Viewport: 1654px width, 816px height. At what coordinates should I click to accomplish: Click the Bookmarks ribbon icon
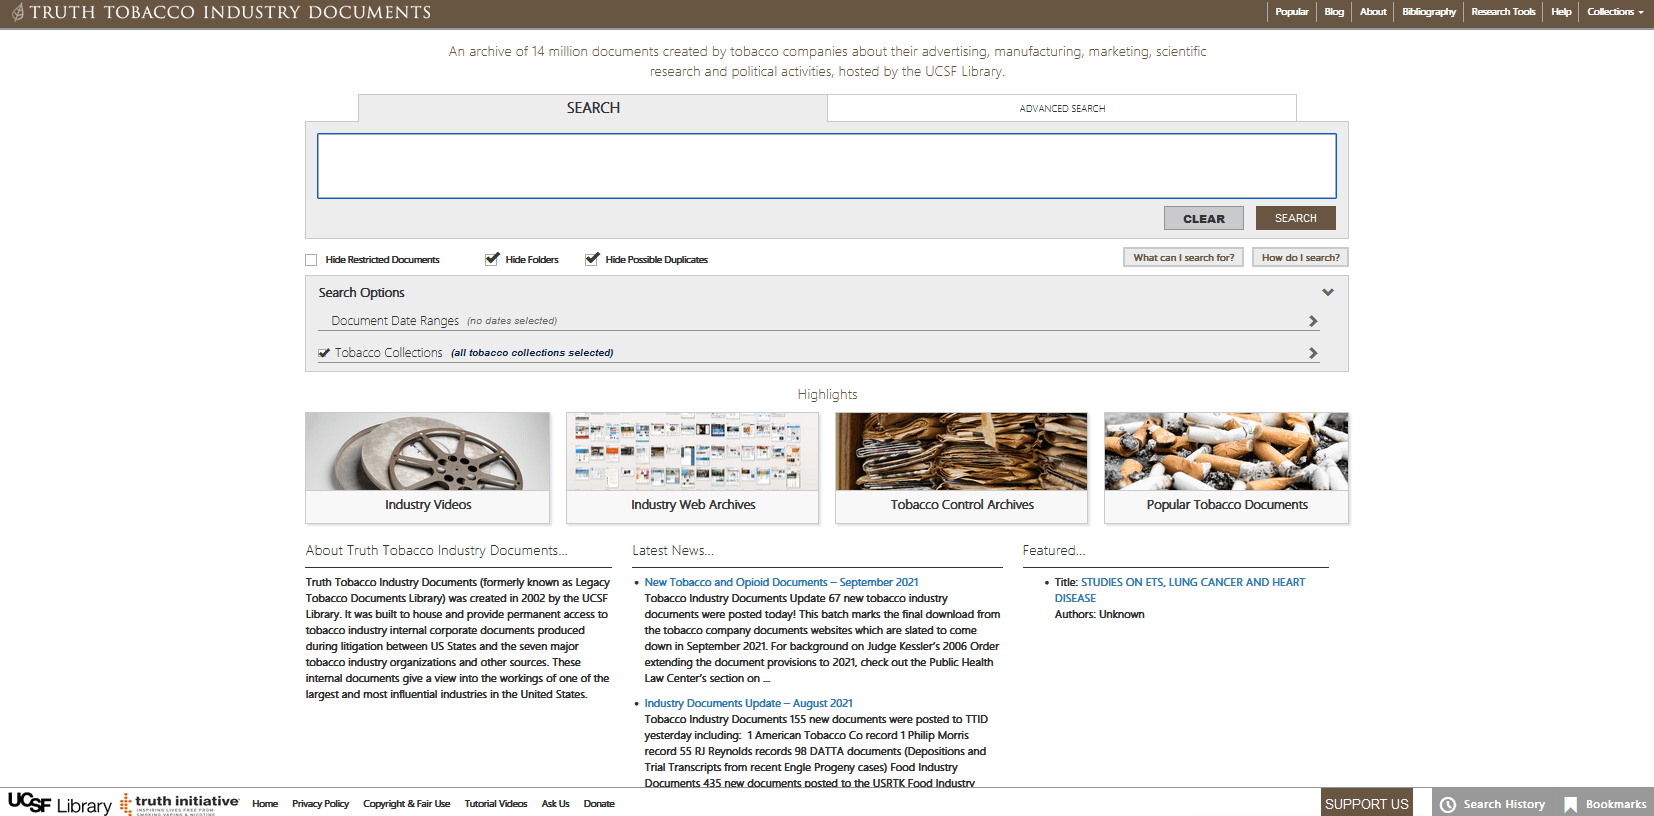(x=1570, y=805)
